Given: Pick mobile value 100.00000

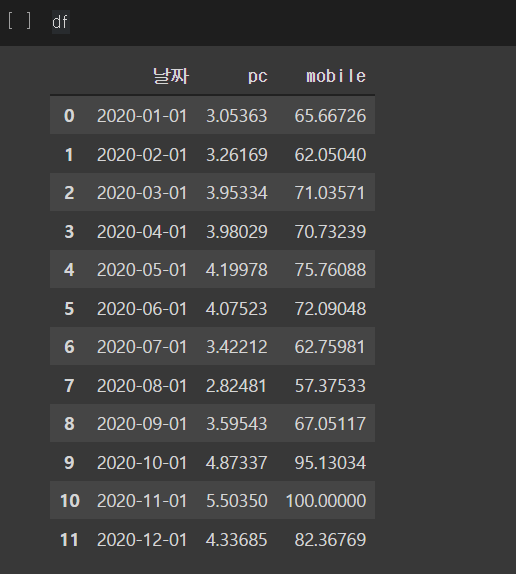Looking at the screenshot, I should (x=326, y=500).
